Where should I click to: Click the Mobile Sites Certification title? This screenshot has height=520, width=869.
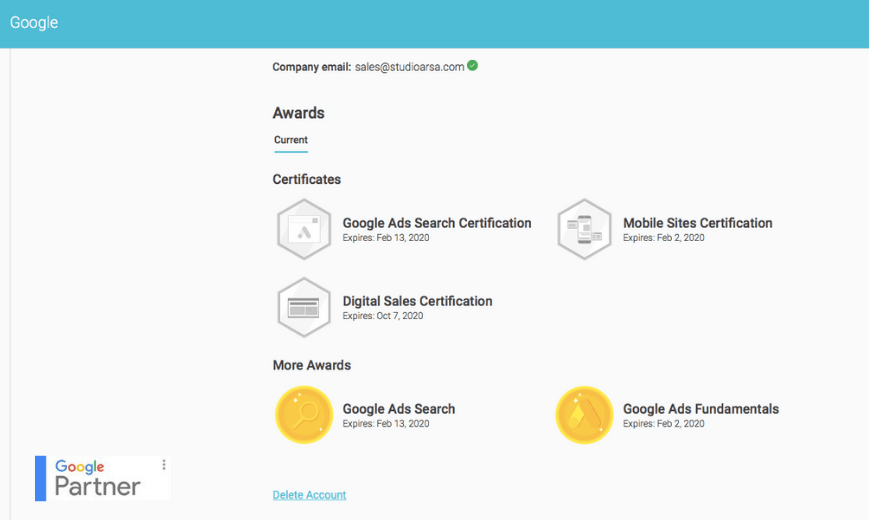tap(697, 223)
